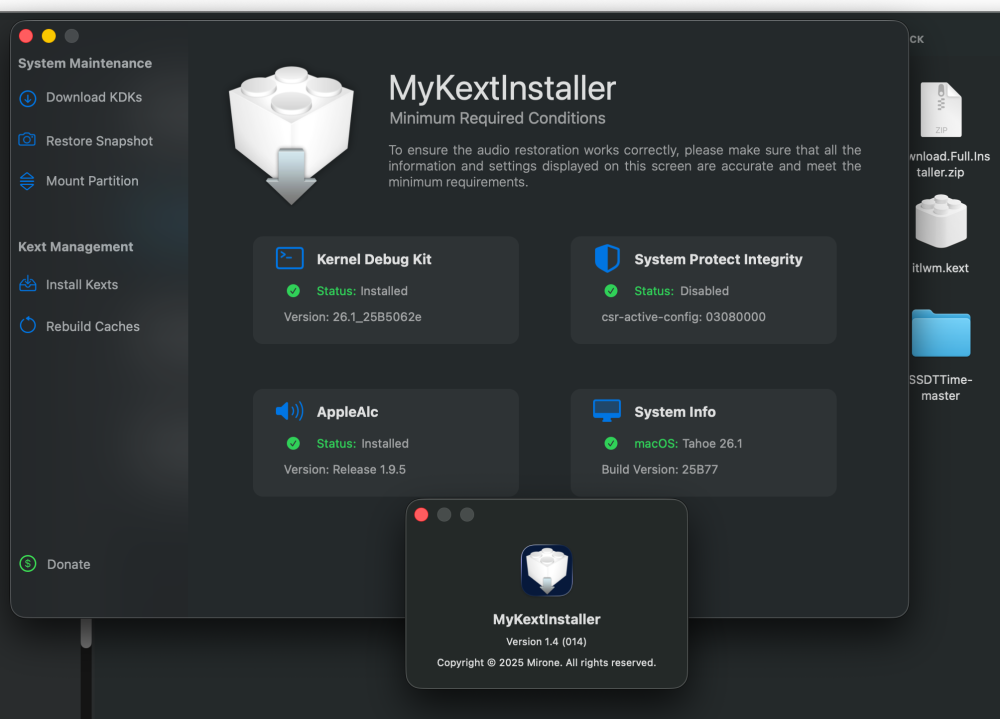This screenshot has width=1000, height=719.
Task: Click the Kernel Debug Kit terminal icon
Action: click(290, 258)
